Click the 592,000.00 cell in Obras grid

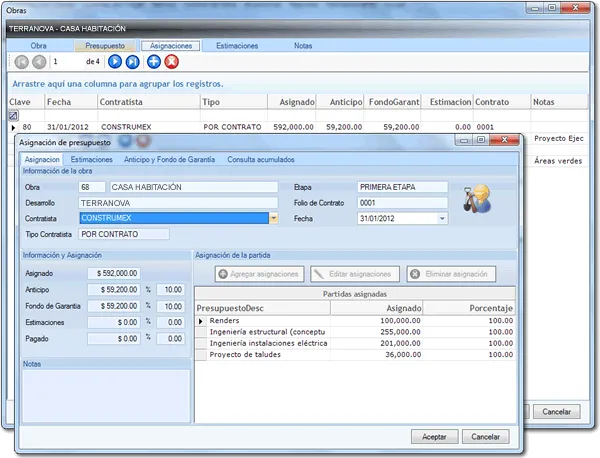292,127
